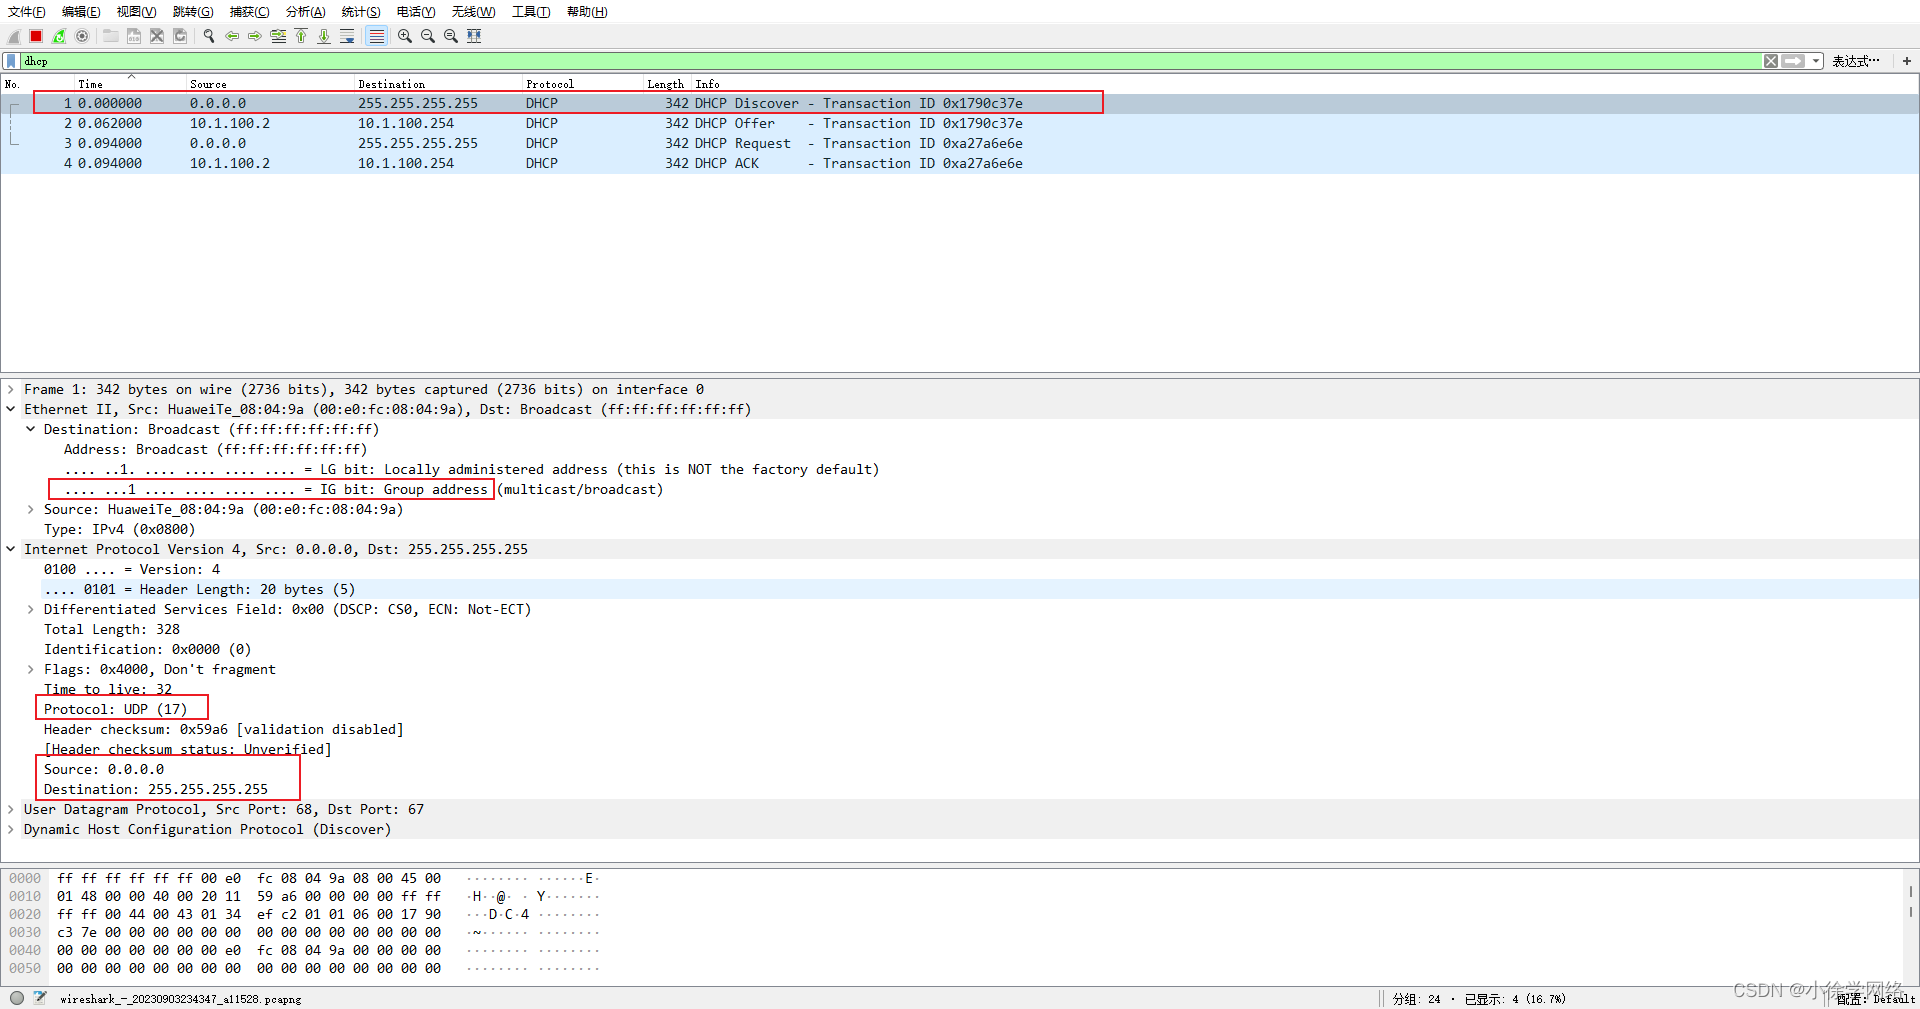
Task: Open the find packet tool
Action: pos(208,36)
